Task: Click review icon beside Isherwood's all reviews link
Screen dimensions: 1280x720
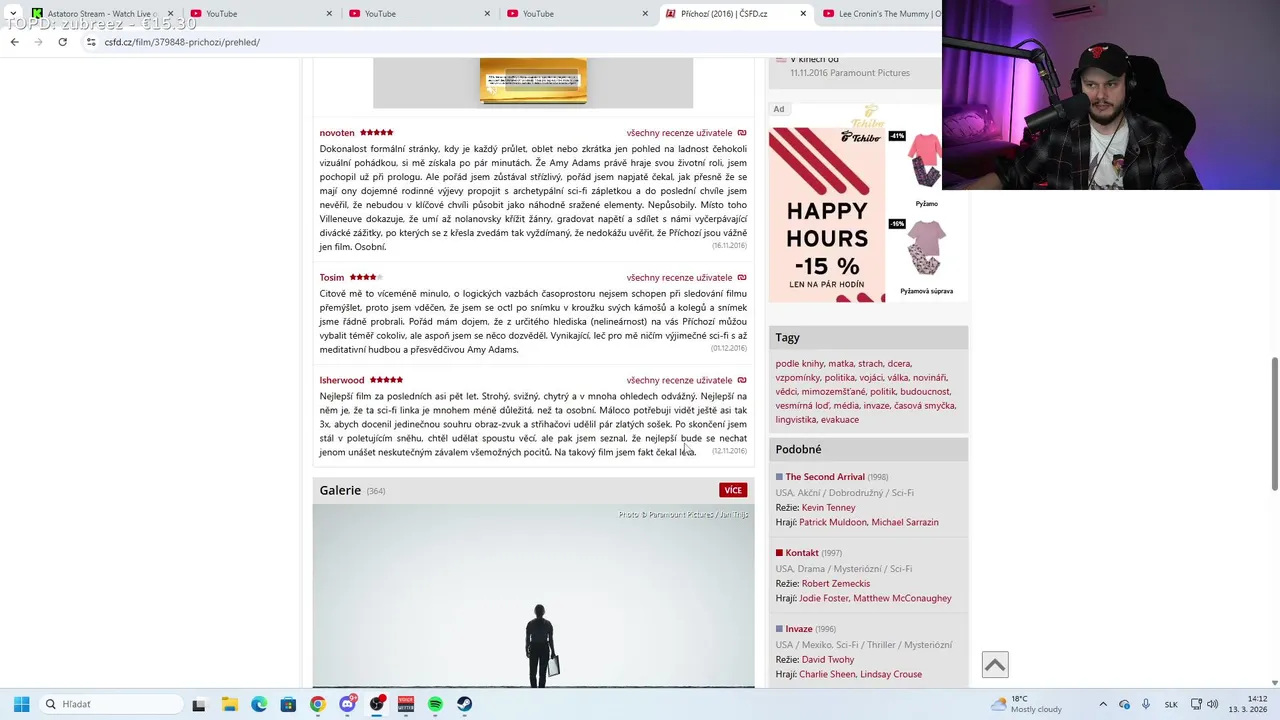Action: 742,380
